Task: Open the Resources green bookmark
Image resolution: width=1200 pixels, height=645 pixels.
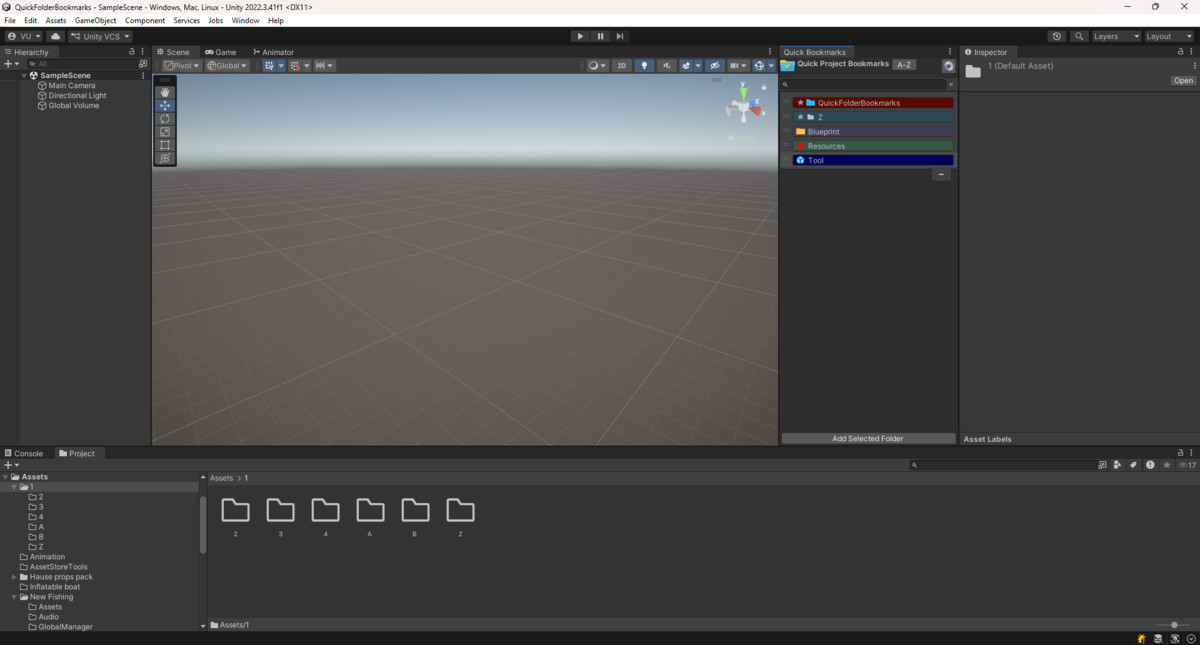Action: coord(873,146)
